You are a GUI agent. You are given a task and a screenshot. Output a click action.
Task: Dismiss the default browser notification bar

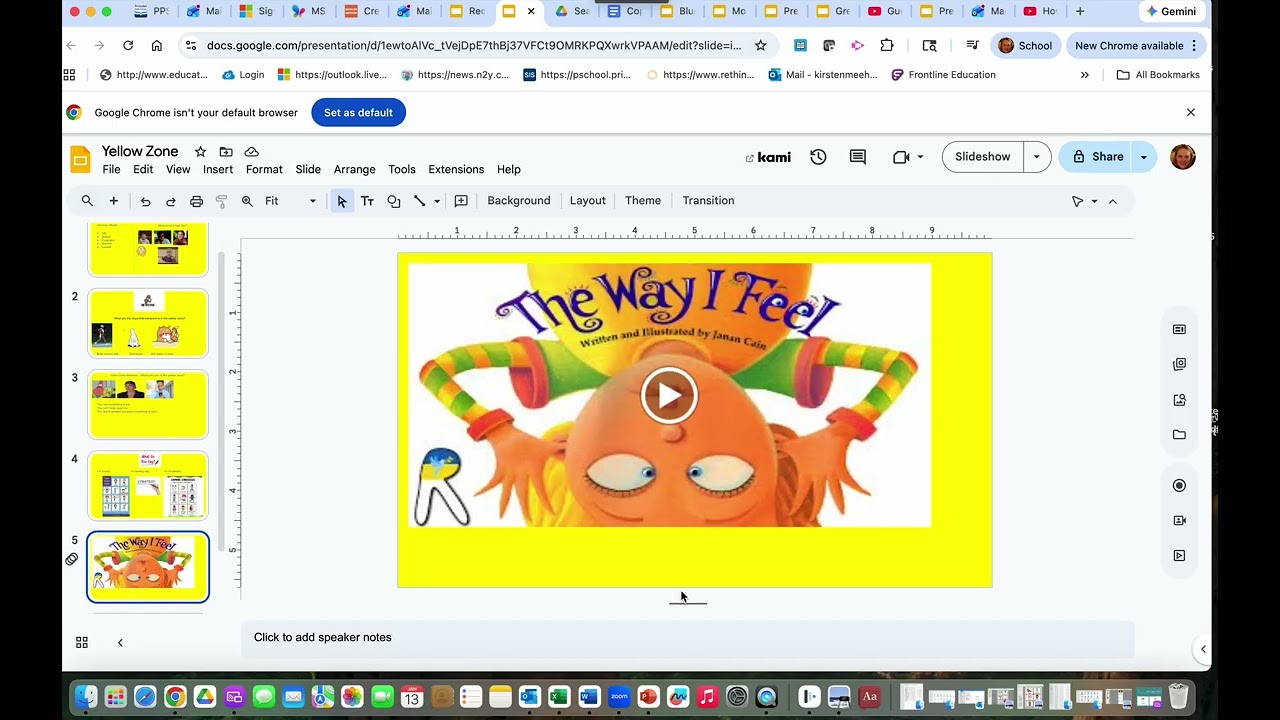(x=1190, y=113)
